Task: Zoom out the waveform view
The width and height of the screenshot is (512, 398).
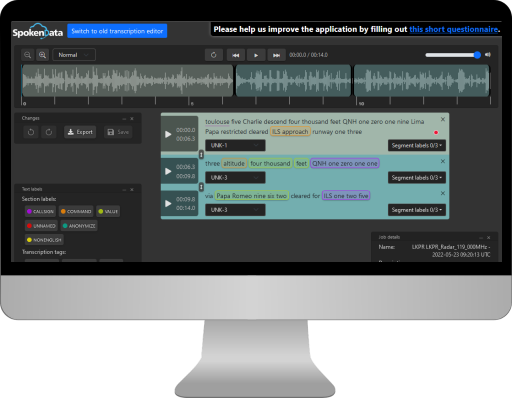Action: click(x=28, y=55)
